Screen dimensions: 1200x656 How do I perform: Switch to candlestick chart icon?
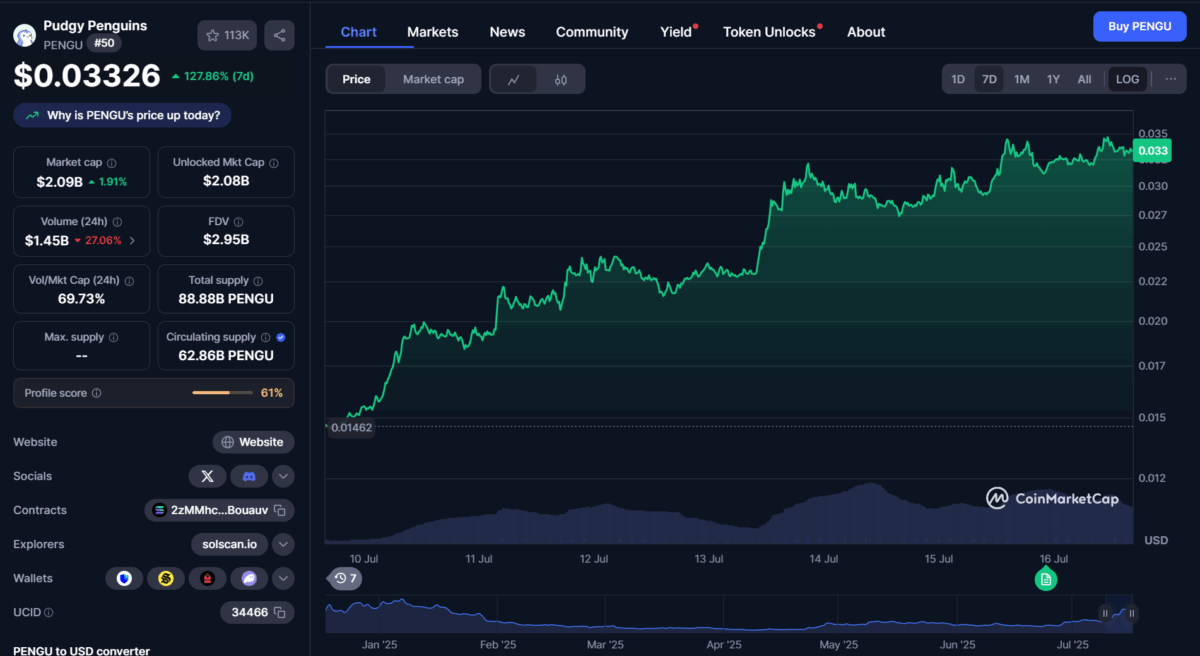[x=561, y=79]
